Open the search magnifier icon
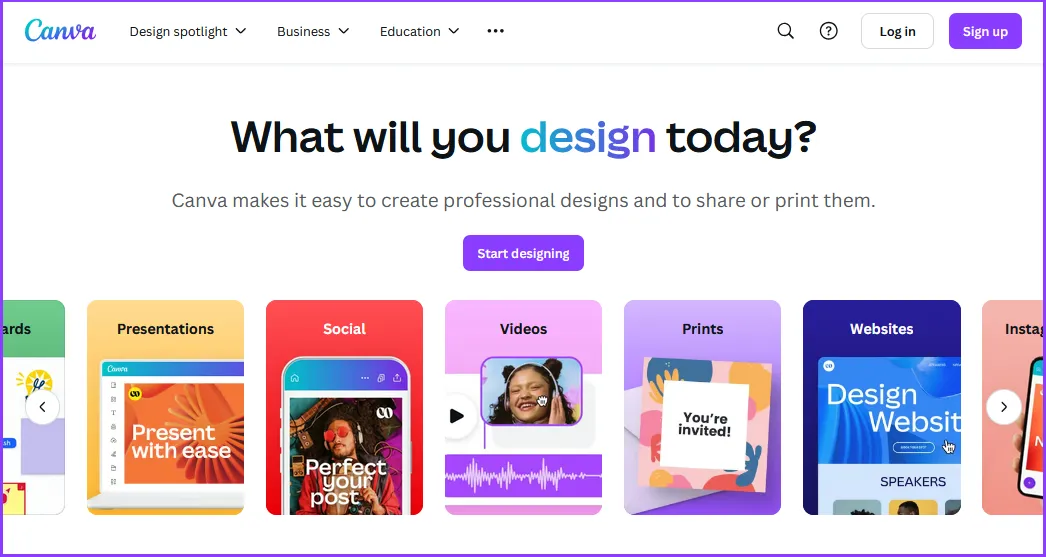 (786, 31)
